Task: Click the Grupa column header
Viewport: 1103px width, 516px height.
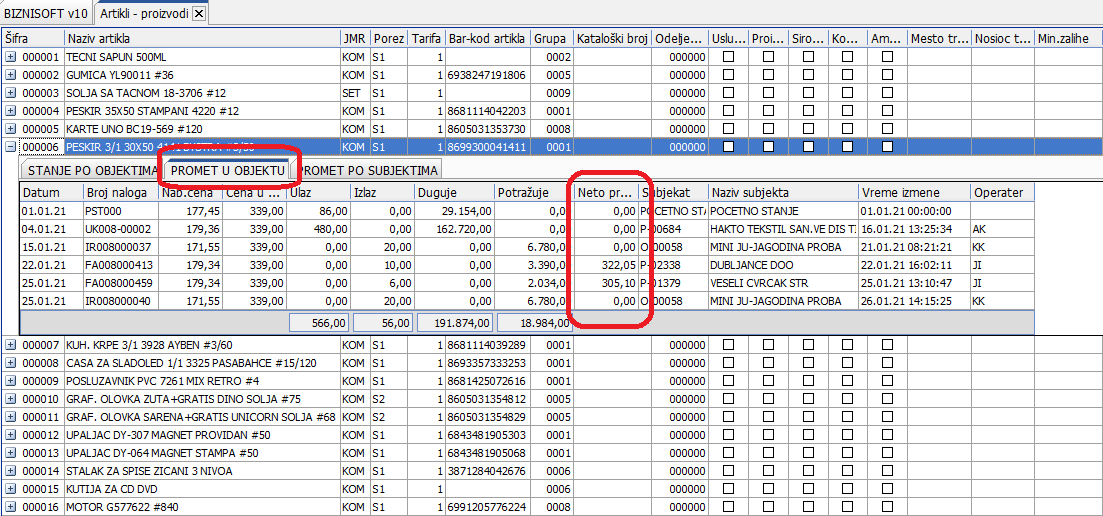Action: tap(552, 38)
